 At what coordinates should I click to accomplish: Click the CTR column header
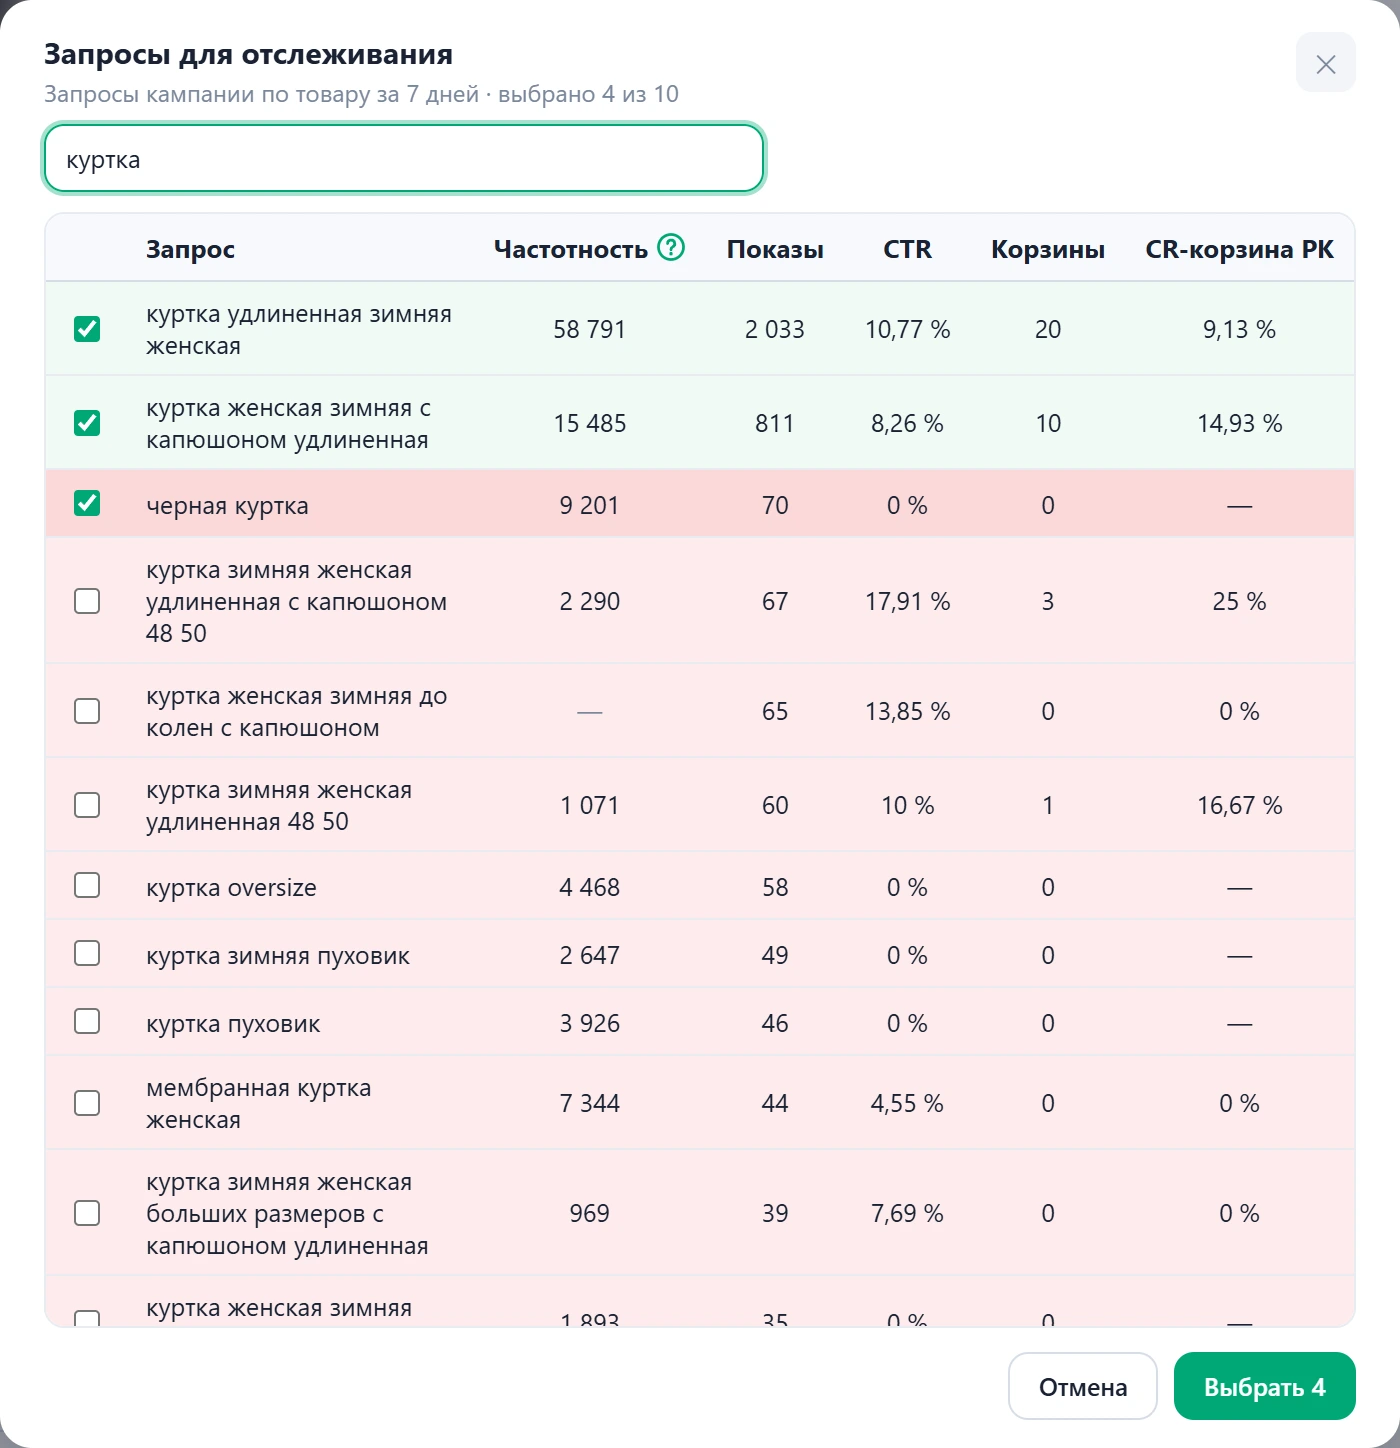coord(908,249)
